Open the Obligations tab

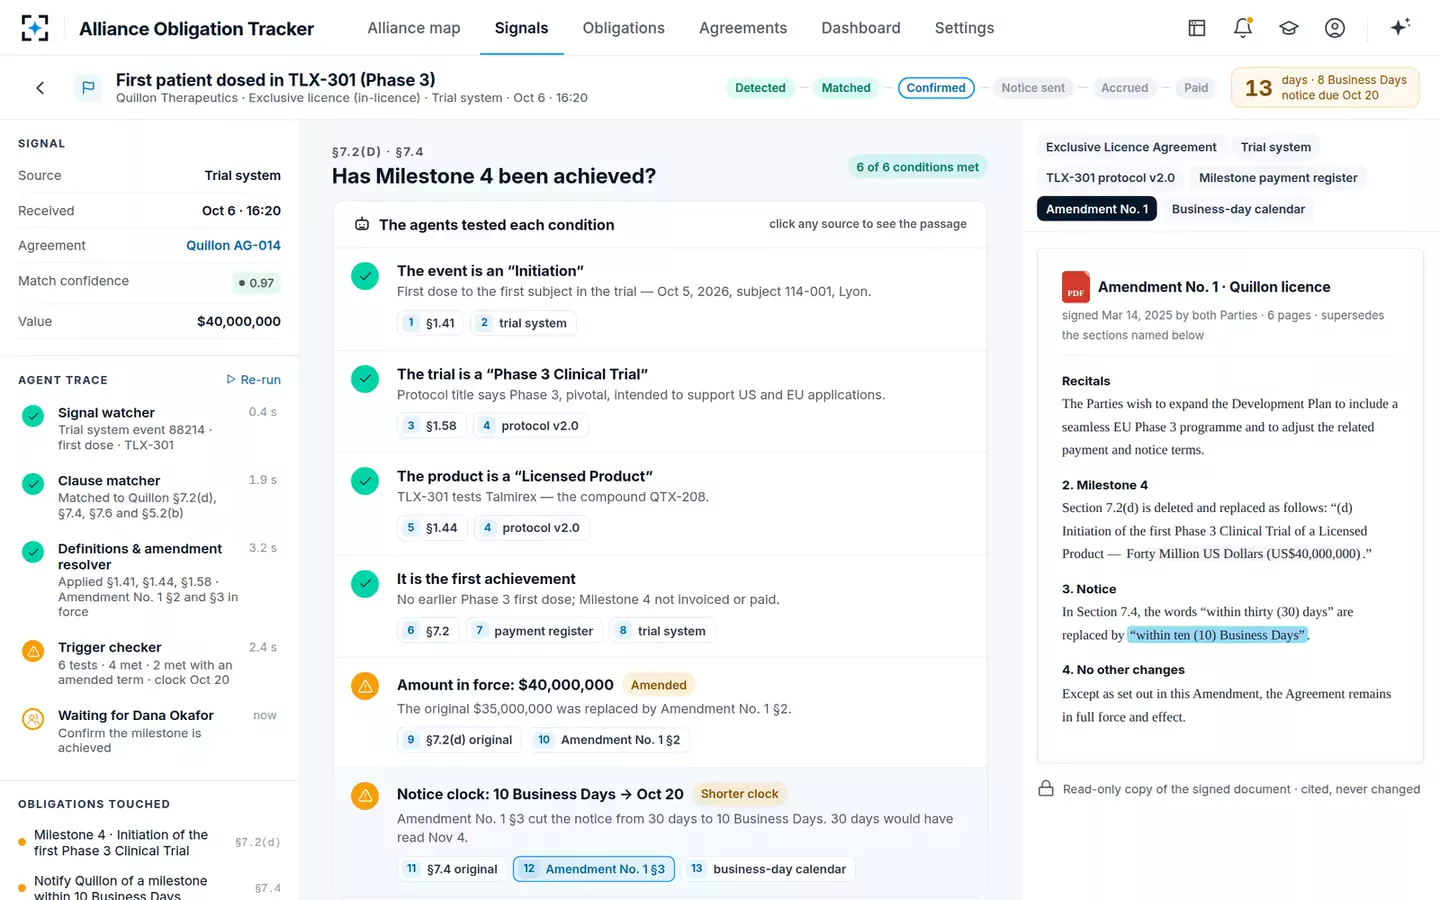(x=624, y=28)
